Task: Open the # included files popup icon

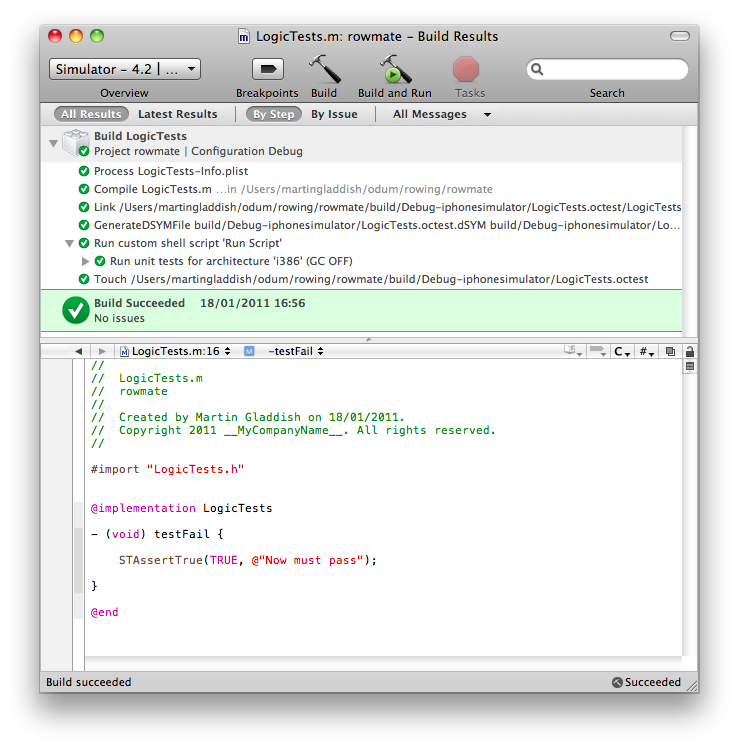Action: [x=646, y=351]
